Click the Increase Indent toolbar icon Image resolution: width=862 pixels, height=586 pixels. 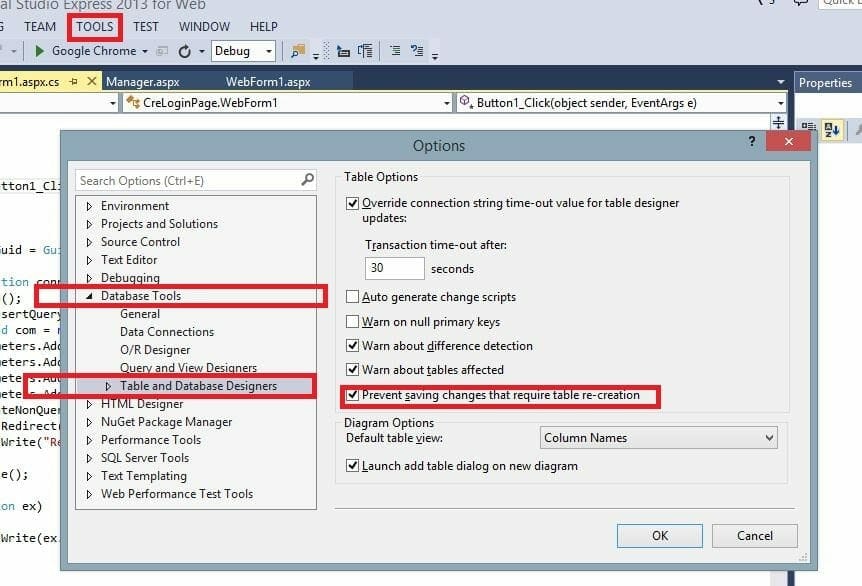click(x=365, y=51)
